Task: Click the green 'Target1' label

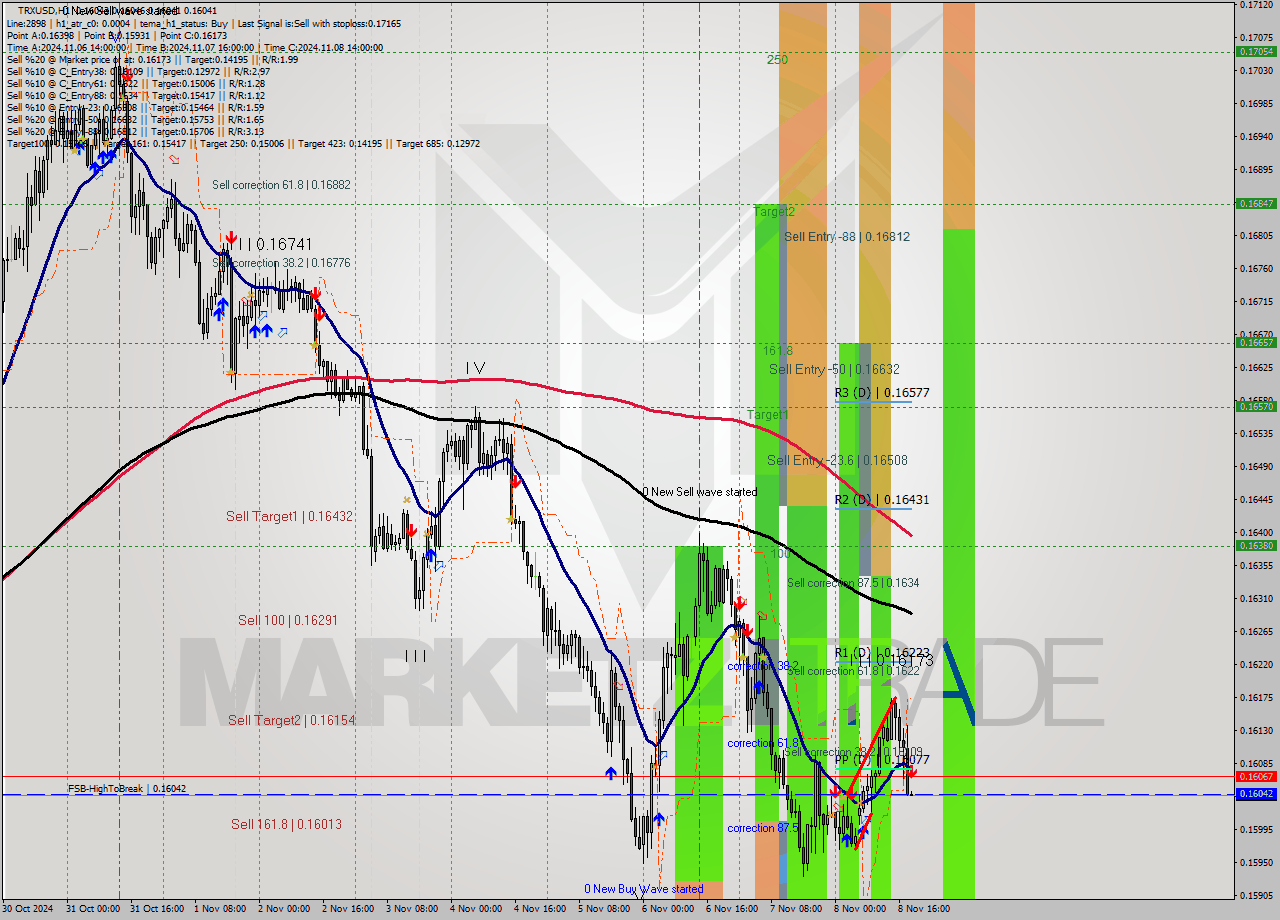Action: [767, 414]
